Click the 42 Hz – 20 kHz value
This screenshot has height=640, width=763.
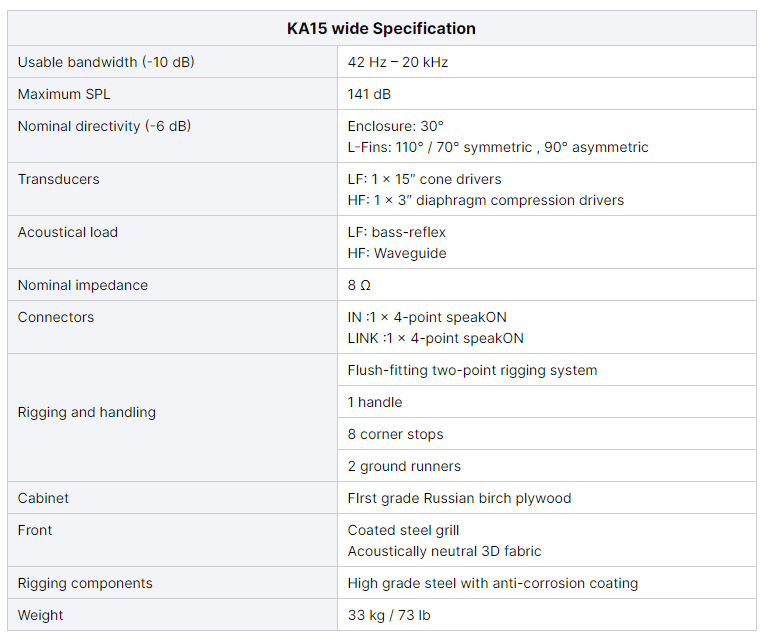click(398, 62)
